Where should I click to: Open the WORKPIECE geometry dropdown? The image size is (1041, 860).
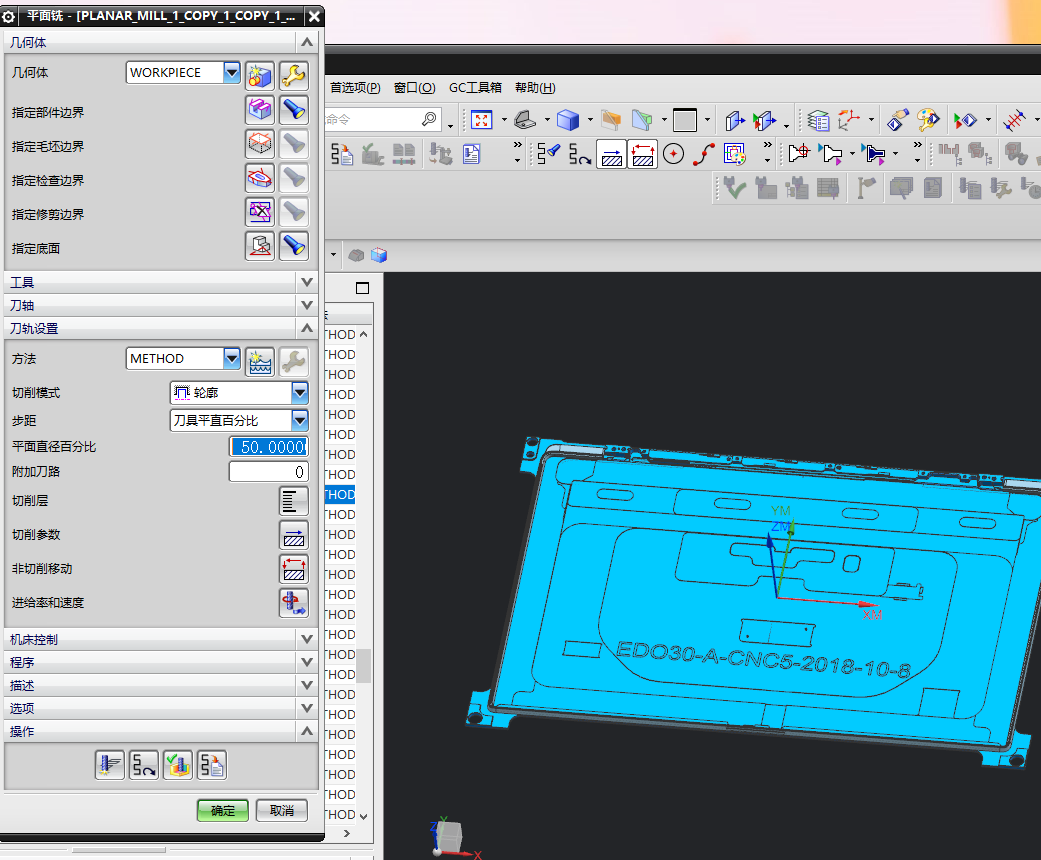[x=232, y=73]
